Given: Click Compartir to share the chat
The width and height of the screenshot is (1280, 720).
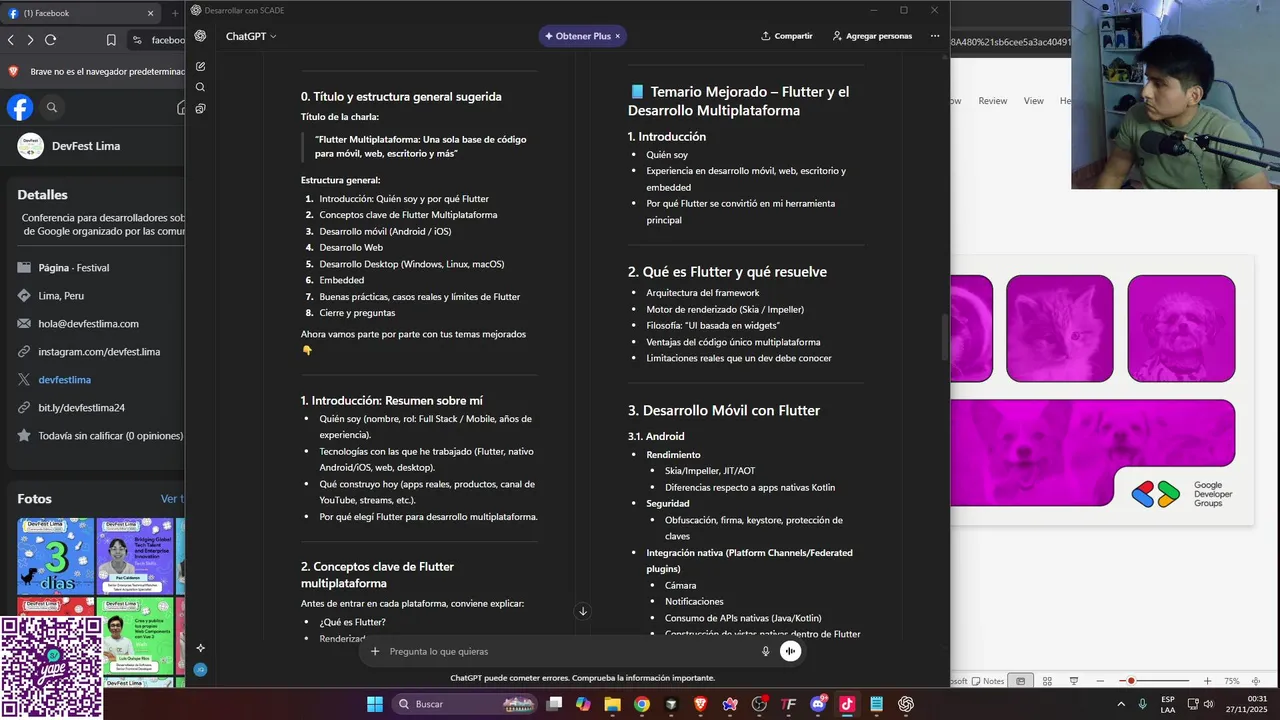Looking at the screenshot, I should pyautogui.click(x=787, y=36).
